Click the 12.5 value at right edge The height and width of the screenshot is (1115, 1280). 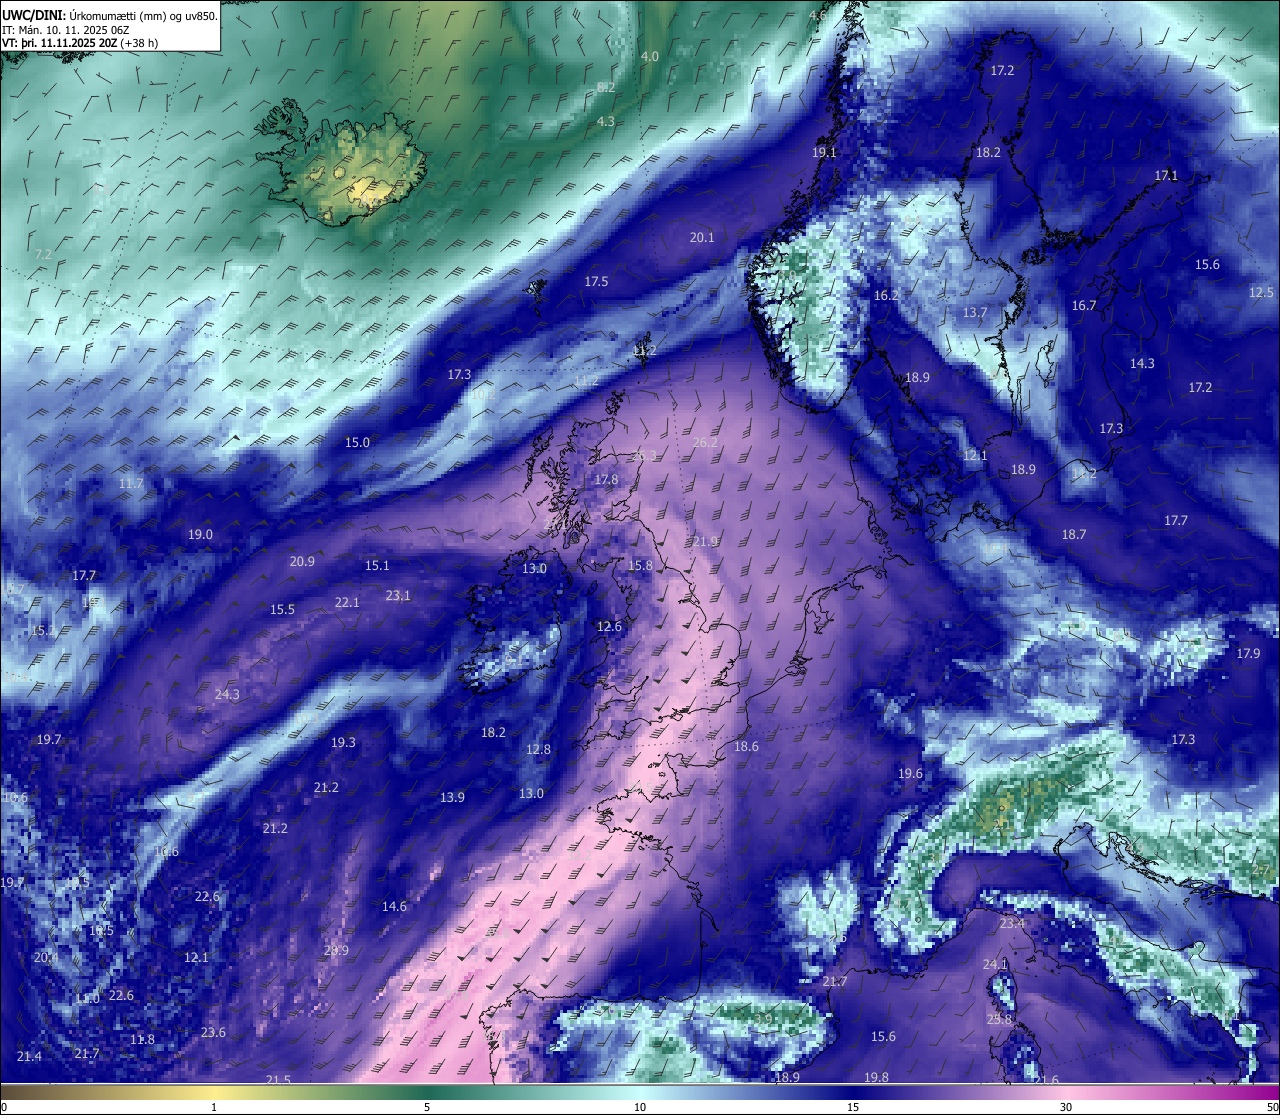tap(1261, 292)
